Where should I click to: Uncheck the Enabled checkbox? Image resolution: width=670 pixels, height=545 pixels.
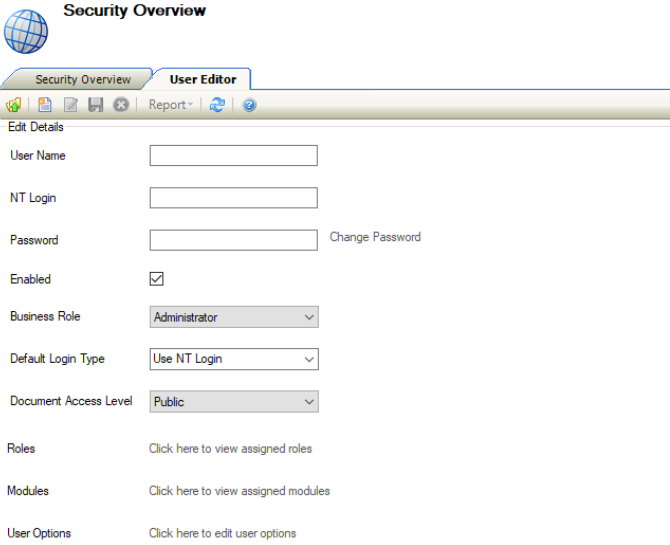point(156,279)
